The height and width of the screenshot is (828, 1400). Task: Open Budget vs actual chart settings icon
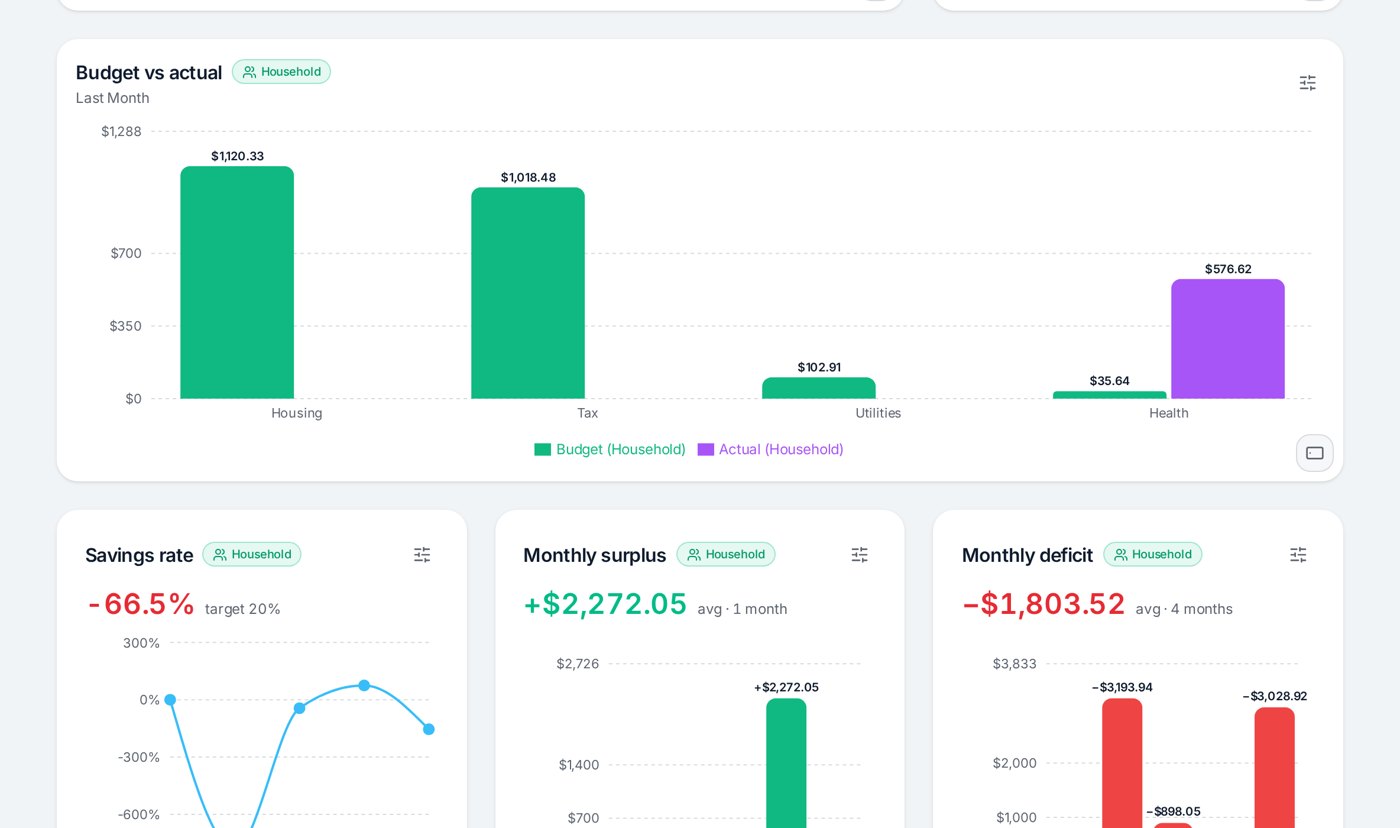tap(1307, 83)
